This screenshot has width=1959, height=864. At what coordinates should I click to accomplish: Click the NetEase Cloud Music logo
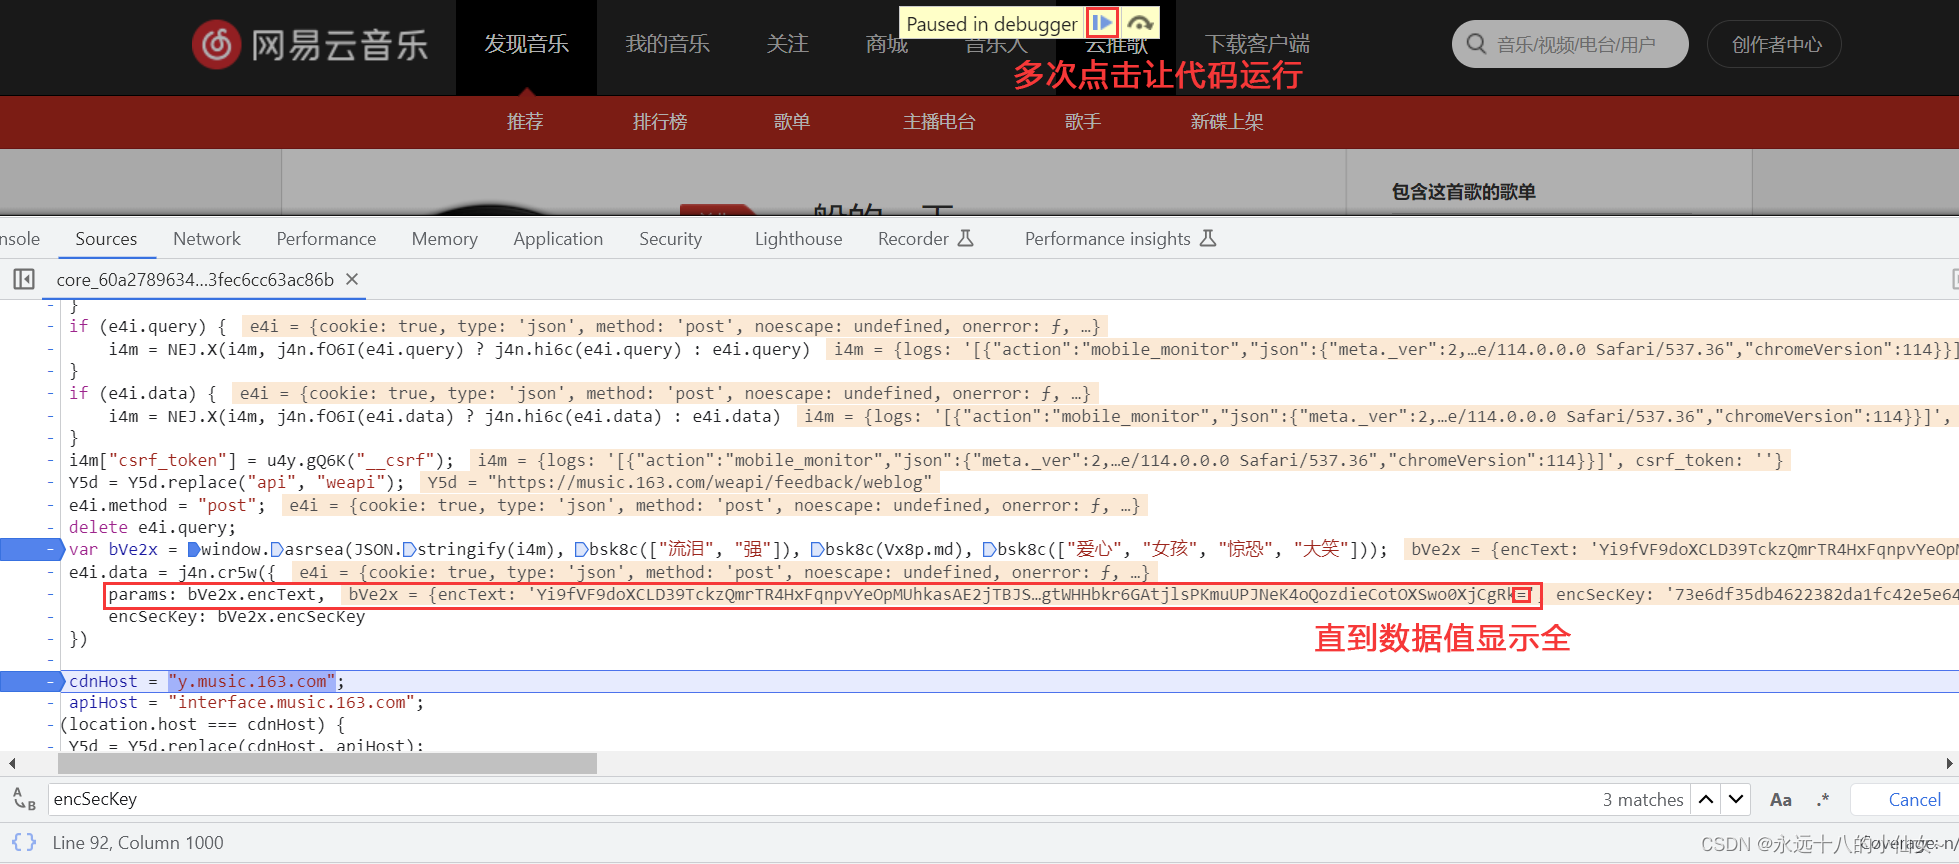tap(310, 44)
